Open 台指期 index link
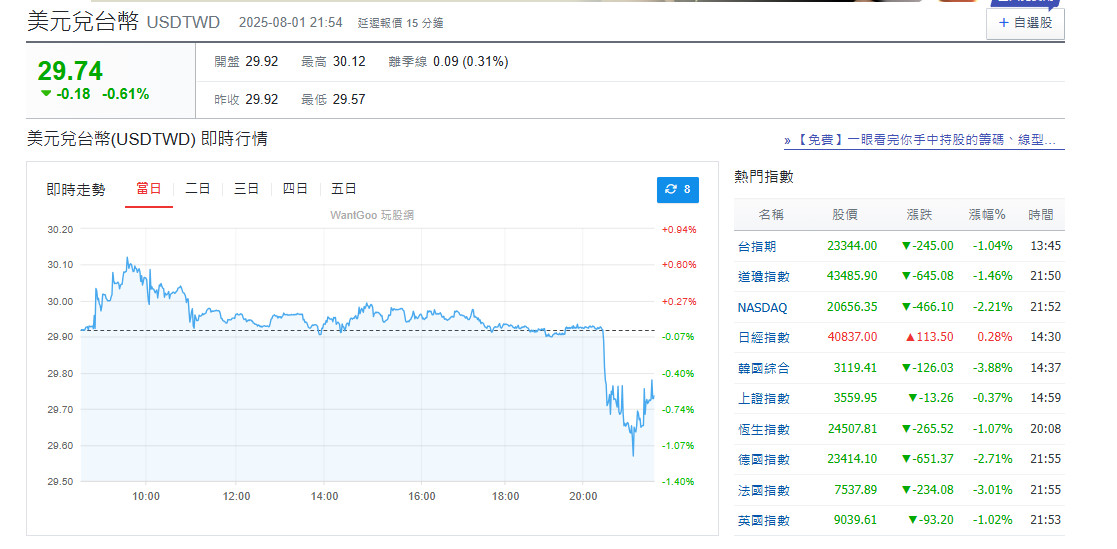The height and width of the screenshot is (549, 1117). (756, 246)
